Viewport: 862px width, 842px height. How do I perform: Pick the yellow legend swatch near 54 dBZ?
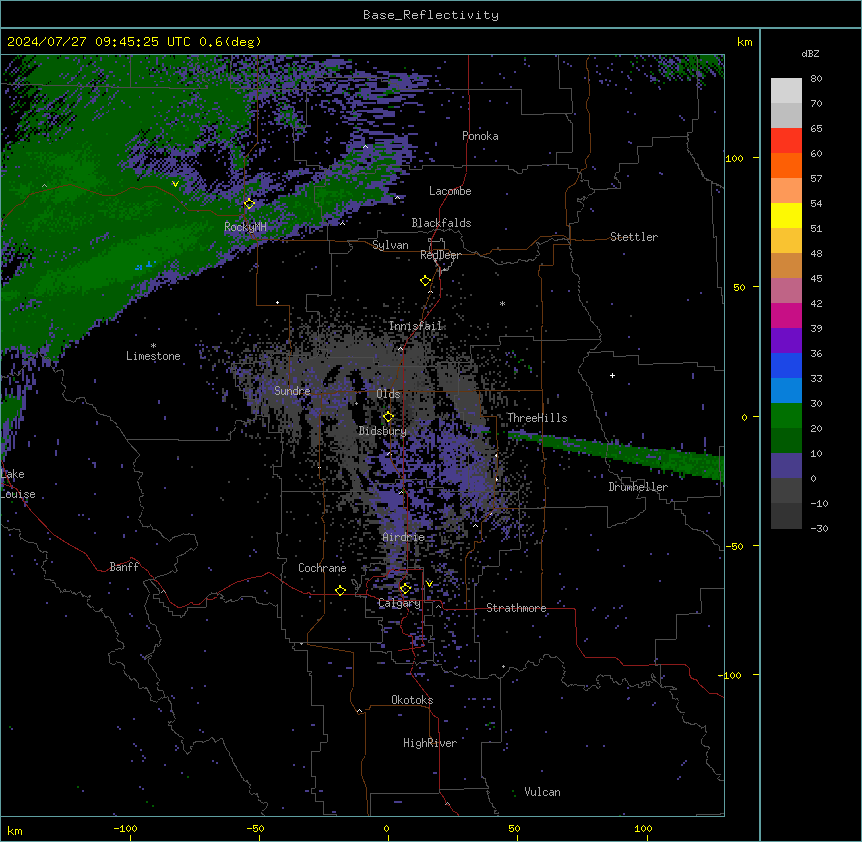(x=786, y=215)
